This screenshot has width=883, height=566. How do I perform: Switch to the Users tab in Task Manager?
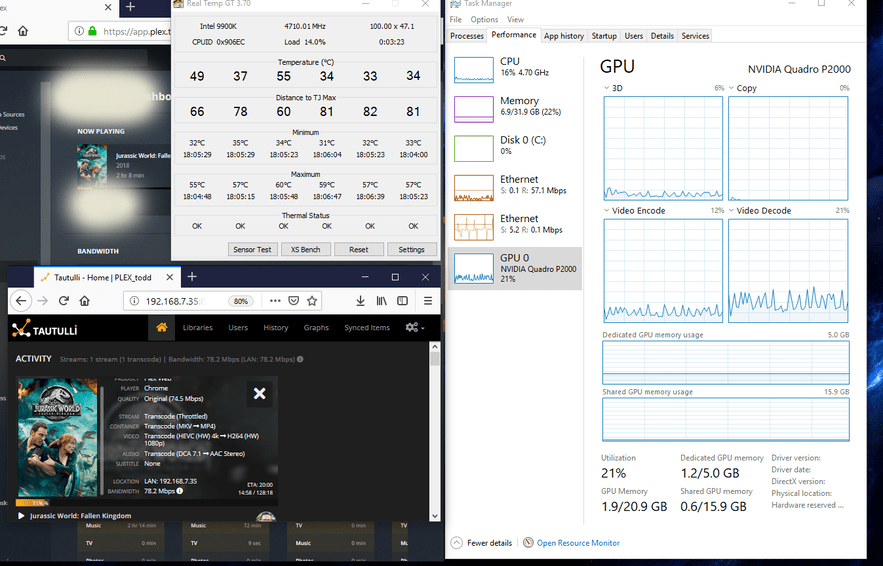tap(634, 35)
